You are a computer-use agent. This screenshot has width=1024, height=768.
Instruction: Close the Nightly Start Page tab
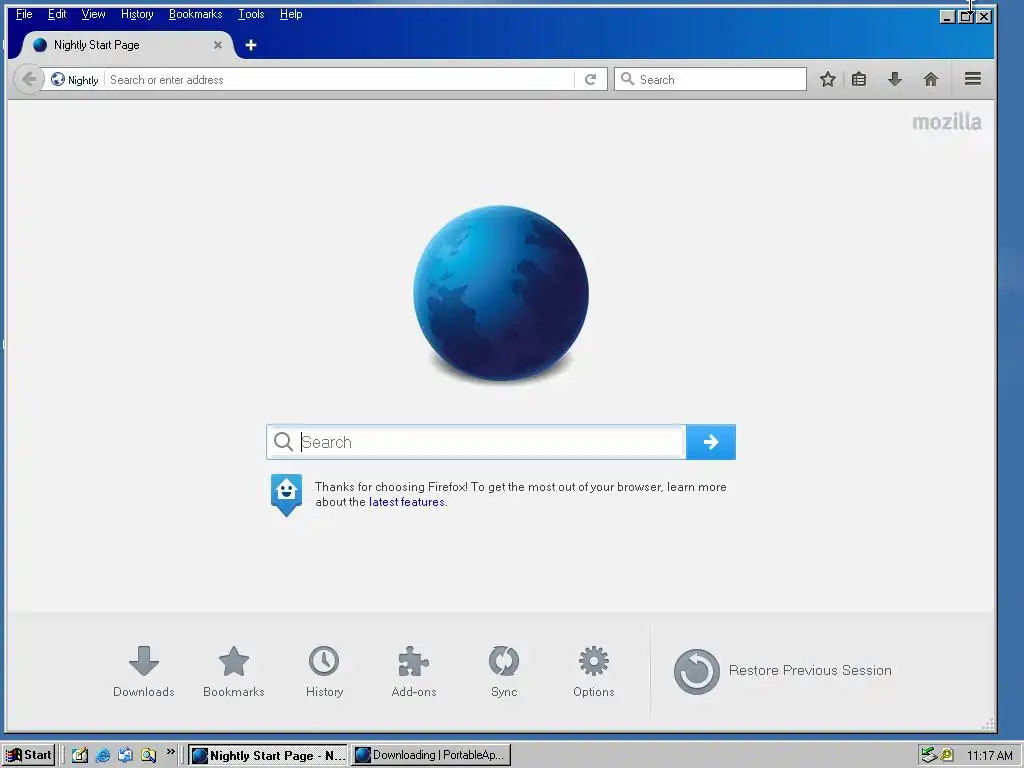tap(217, 45)
